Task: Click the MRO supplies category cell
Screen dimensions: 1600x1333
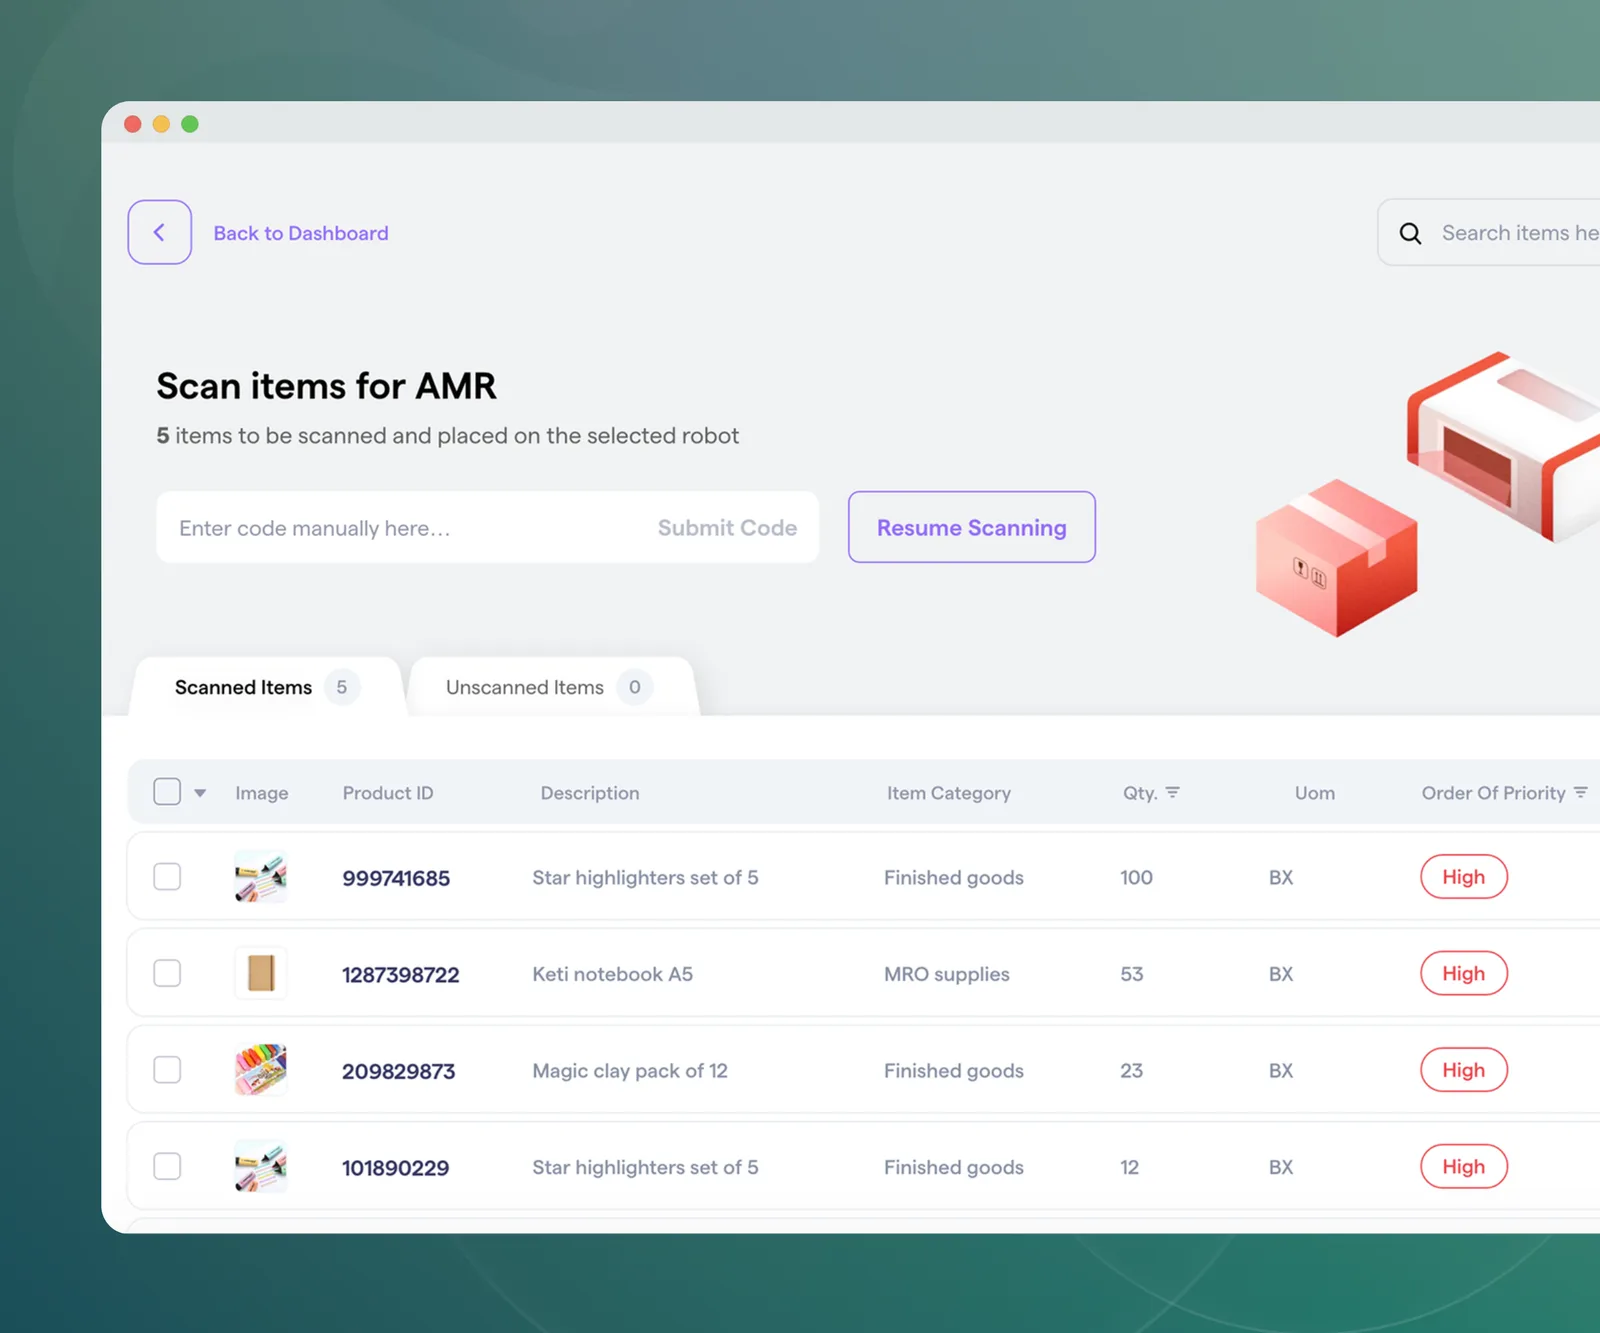Action: (947, 974)
